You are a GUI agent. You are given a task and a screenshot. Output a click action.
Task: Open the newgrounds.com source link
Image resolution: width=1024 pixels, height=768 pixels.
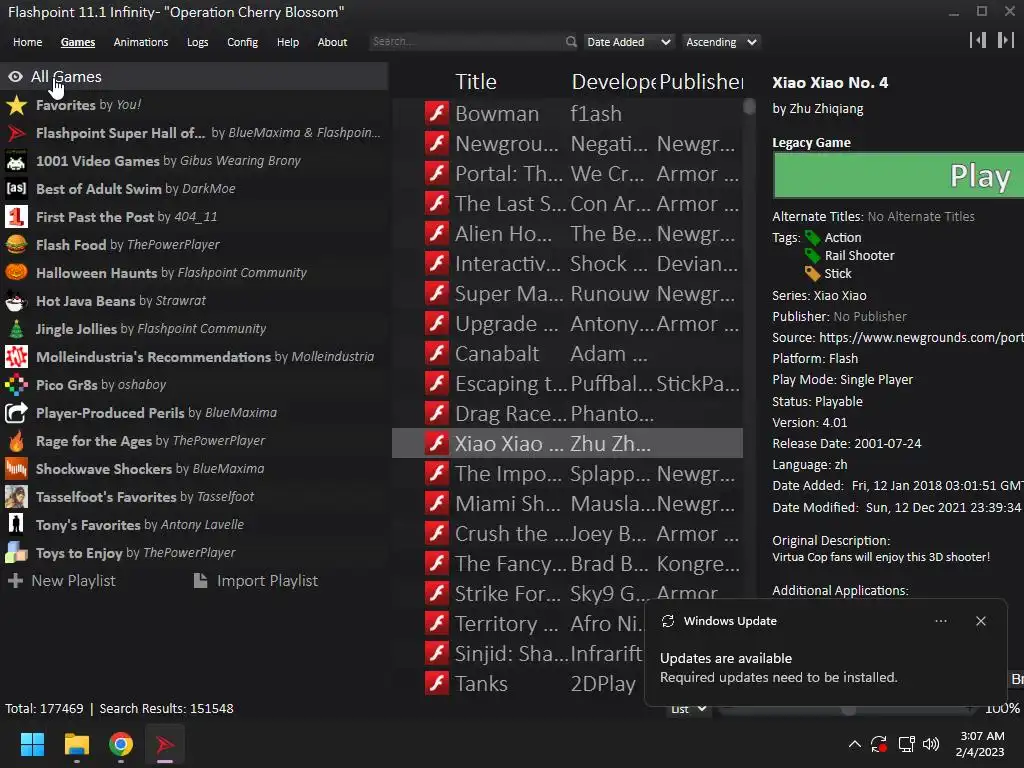(x=921, y=338)
